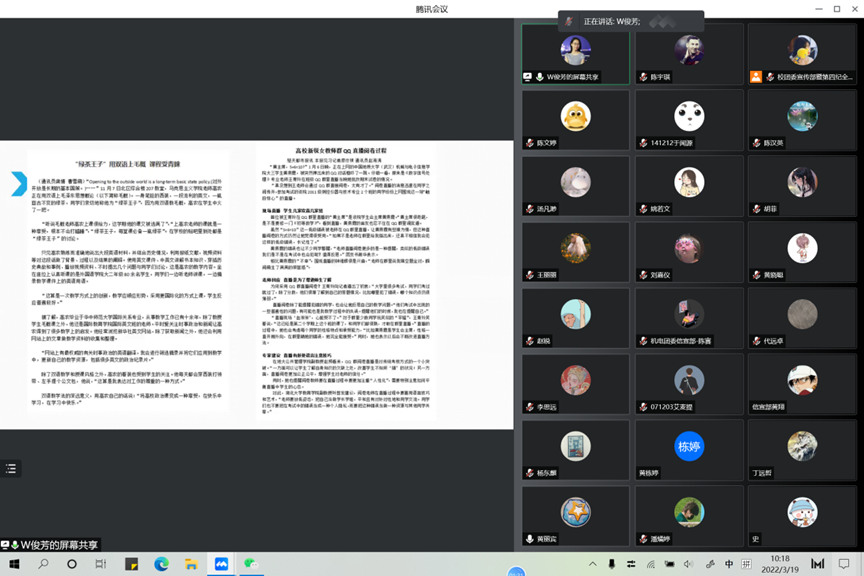This screenshot has width=864, height=576.
Task: Click the Tencent Meeting taskbar icon
Action: [x=221, y=564]
